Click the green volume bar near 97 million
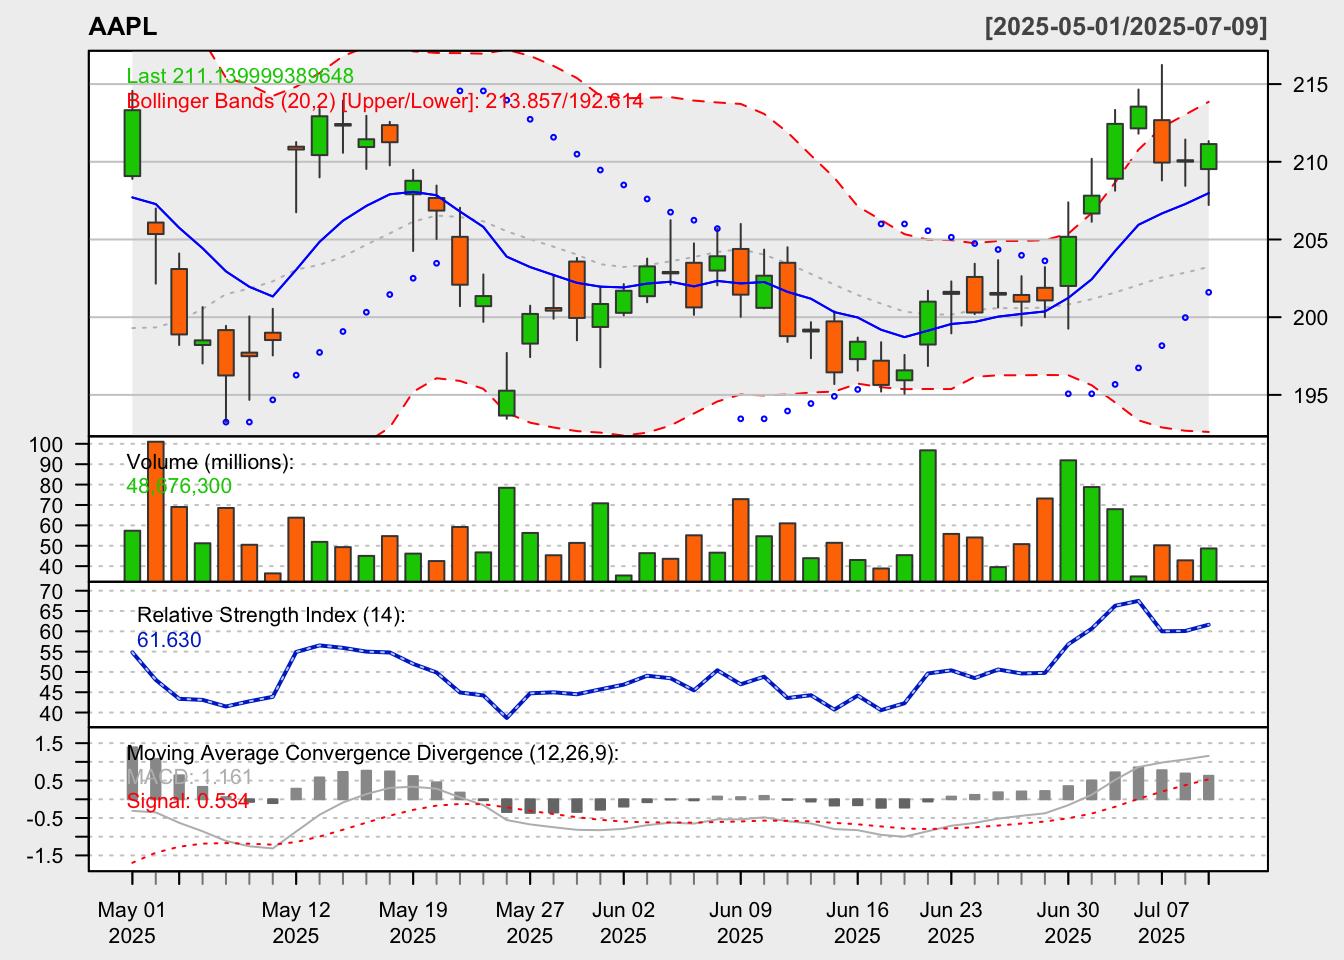The width and height of the screenshot is (1344, 960). tap(928, 515)
